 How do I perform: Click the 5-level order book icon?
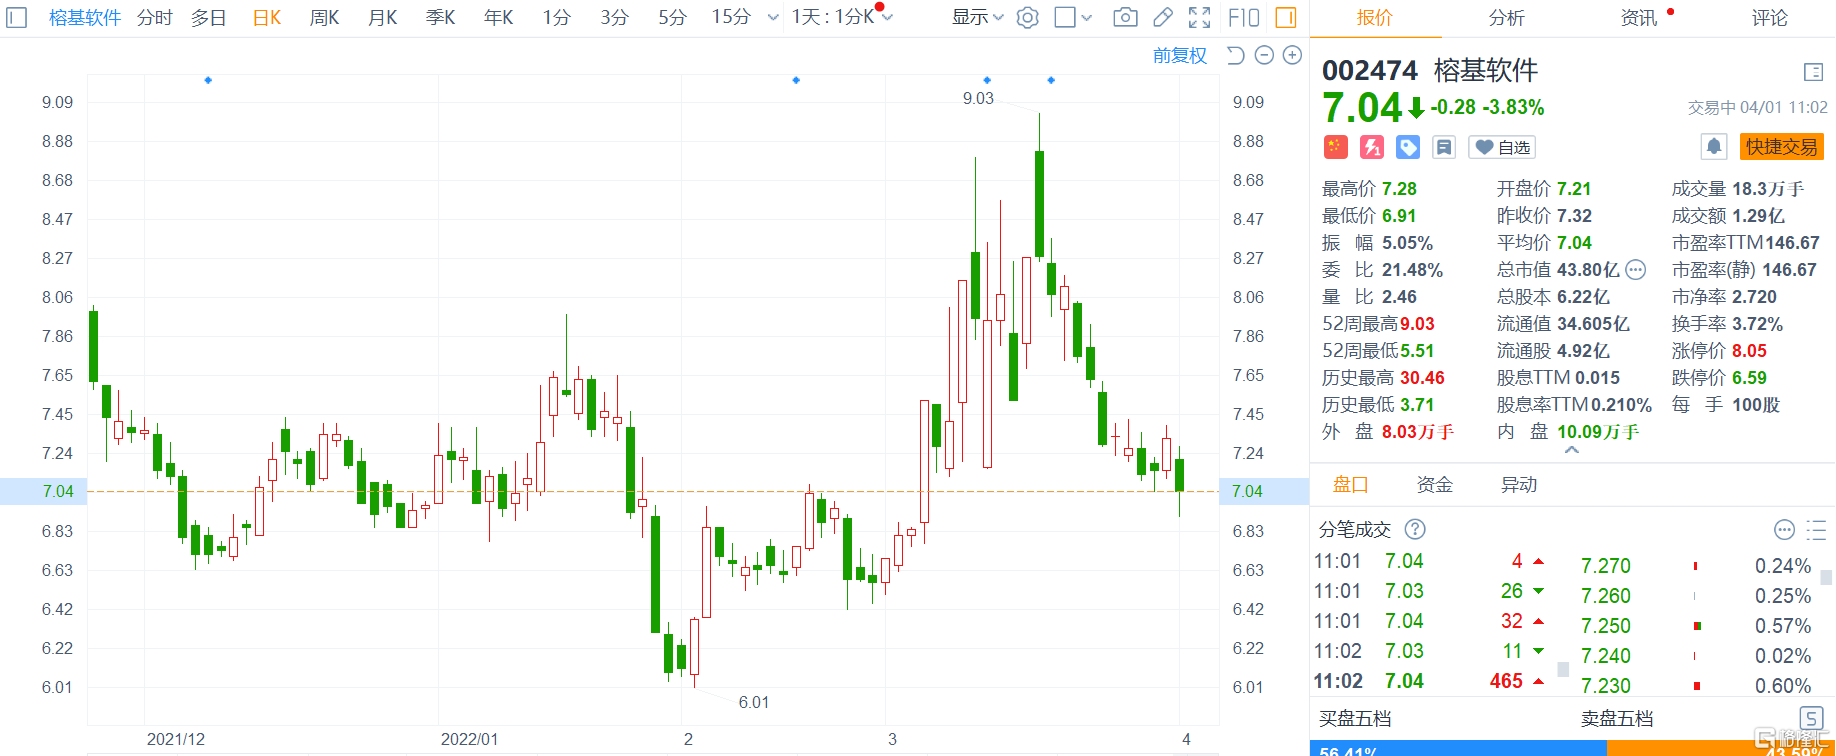point(1811,717)
